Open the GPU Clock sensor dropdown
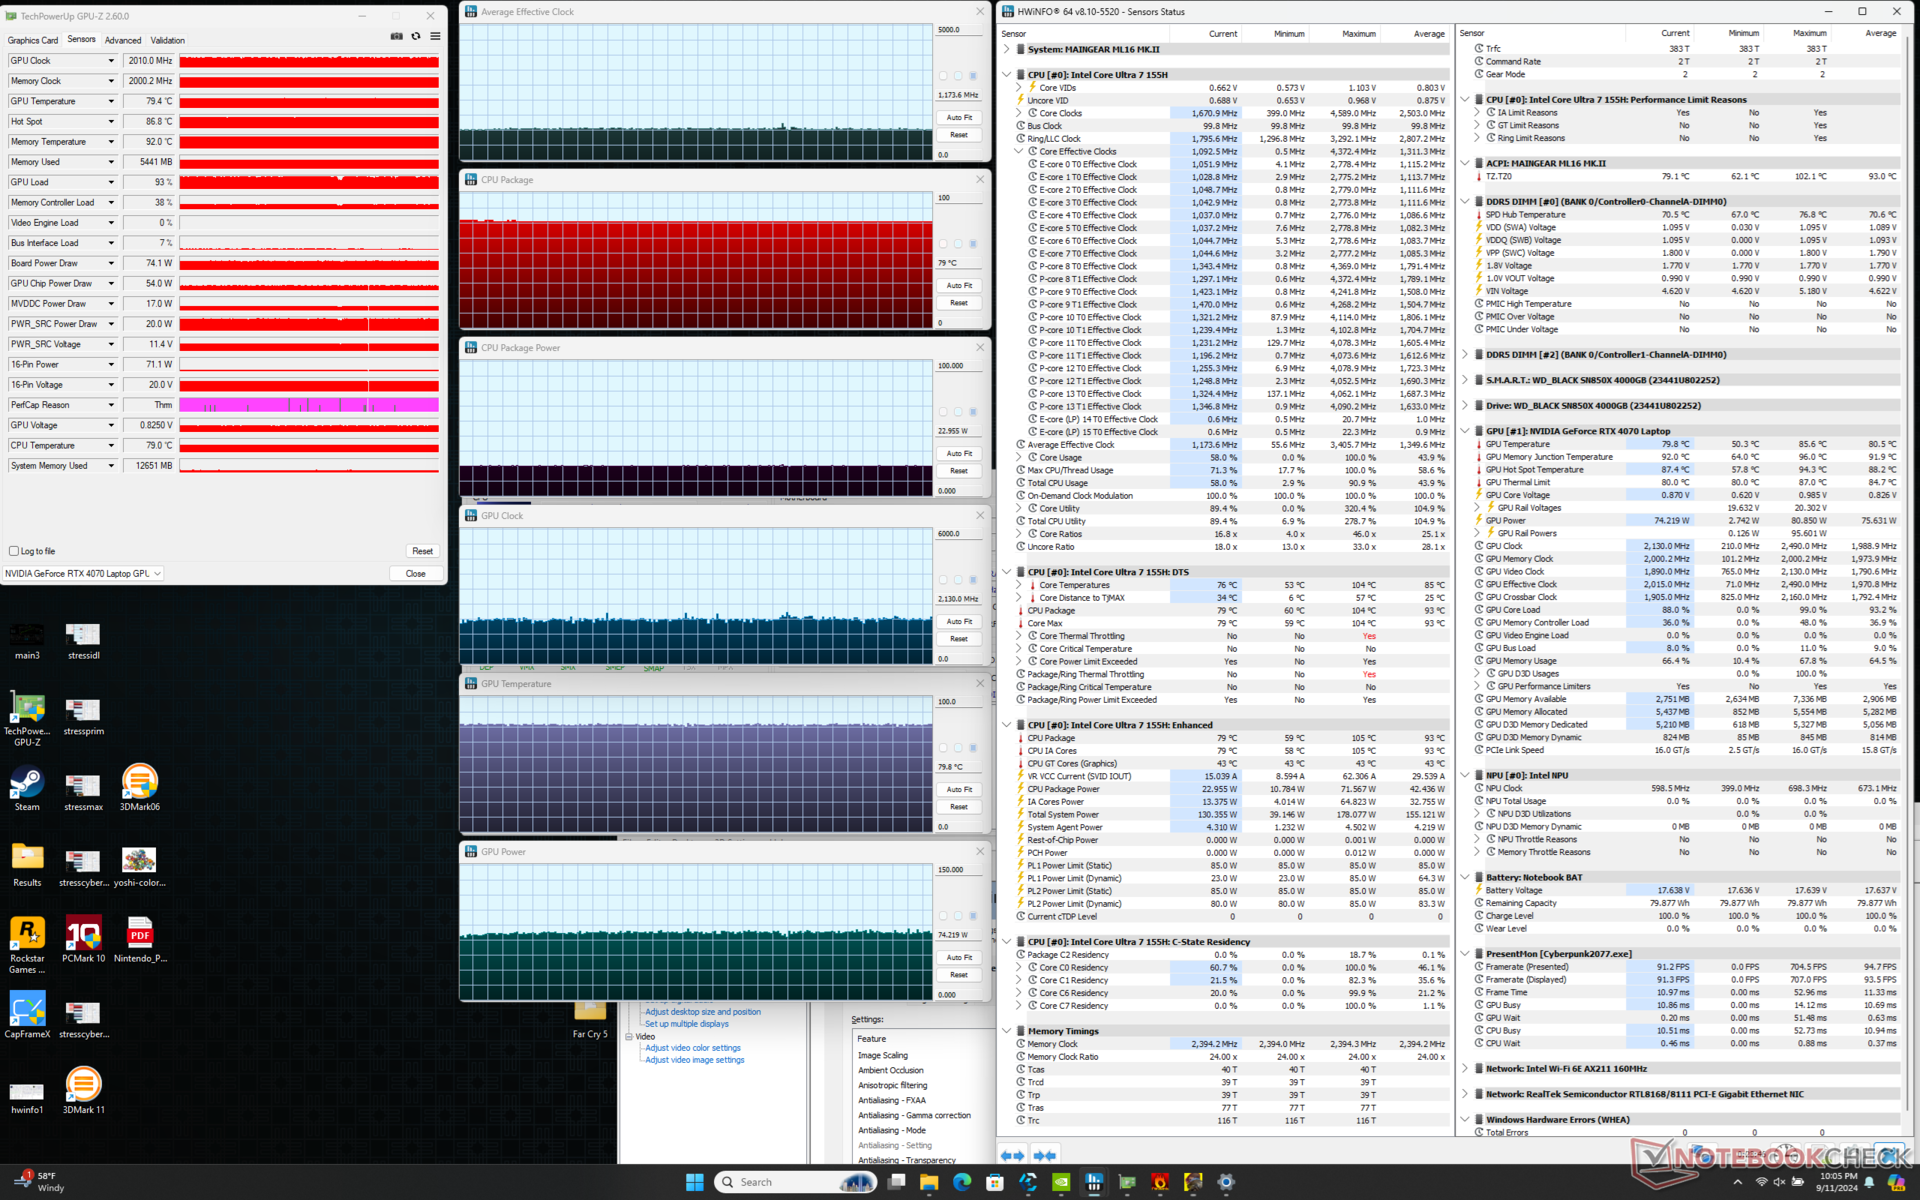 tap(111, 61)
